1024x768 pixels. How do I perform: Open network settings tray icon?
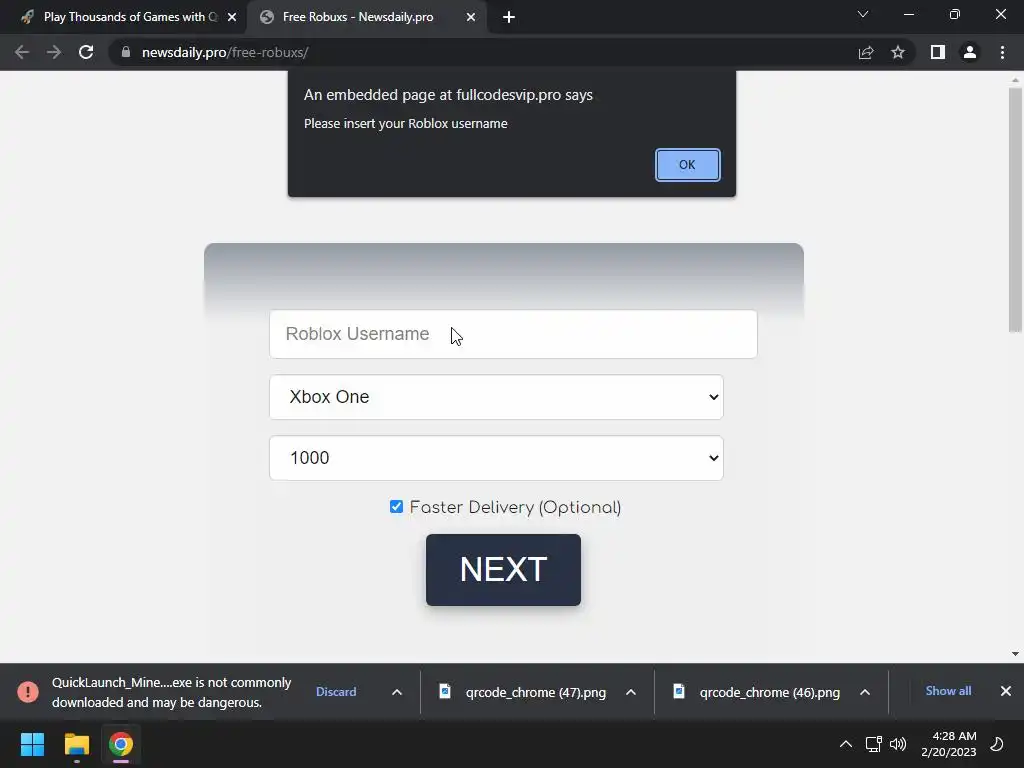pyautogui.click(x=874, y=744)
